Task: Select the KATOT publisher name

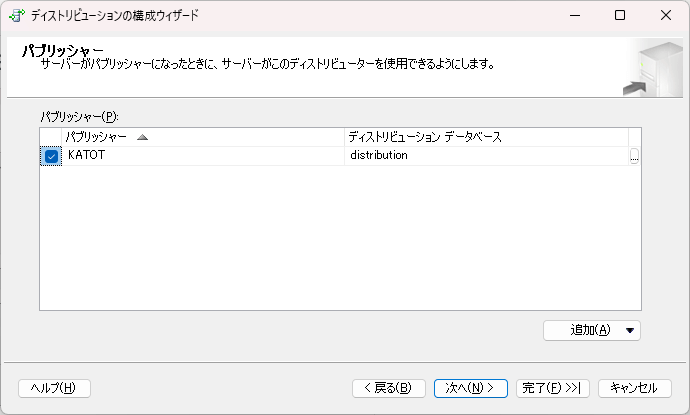Action: tap(87, 156)
